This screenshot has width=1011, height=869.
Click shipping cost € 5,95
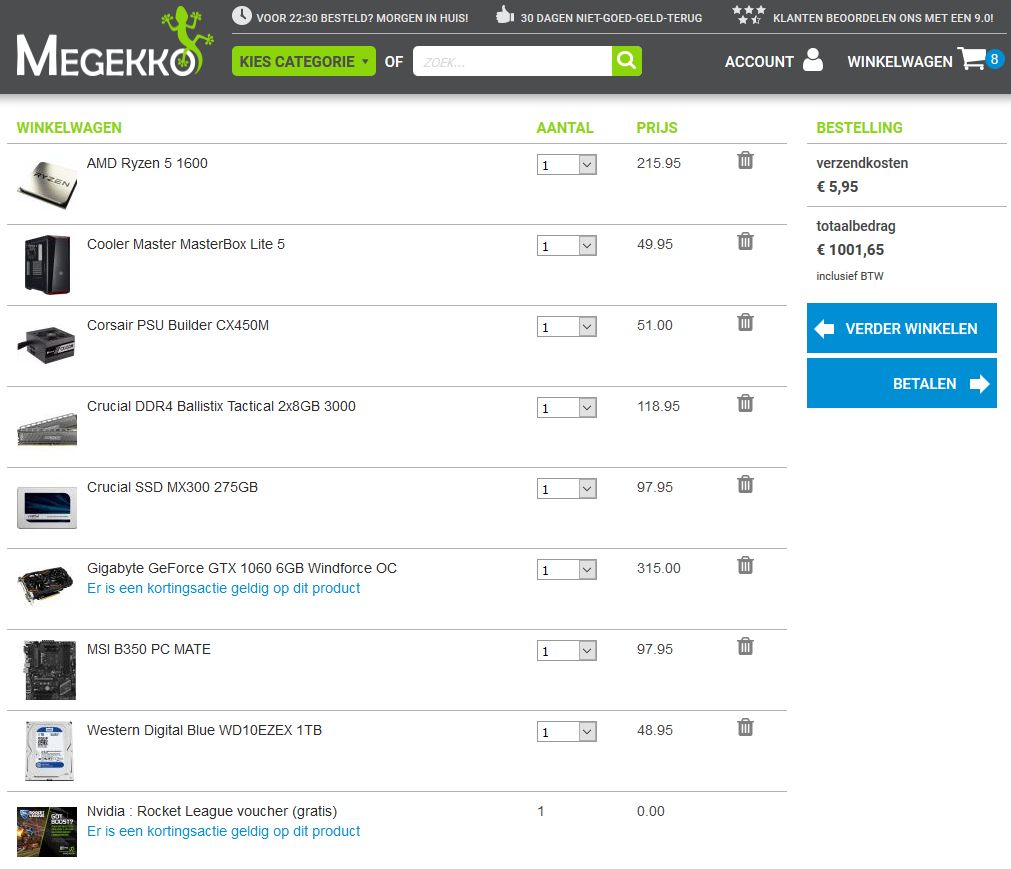click(x=837, y=187)
